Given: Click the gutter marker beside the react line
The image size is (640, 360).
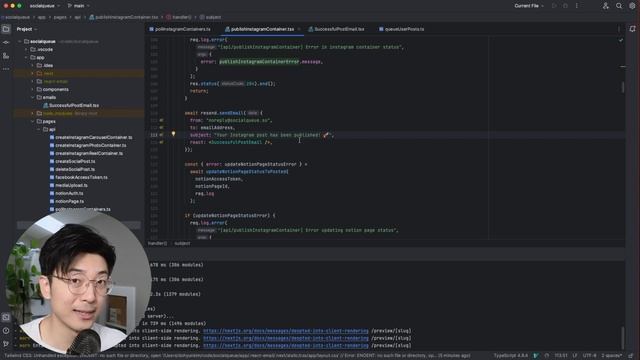Looking at the screenshot, I should click(161, 142).
